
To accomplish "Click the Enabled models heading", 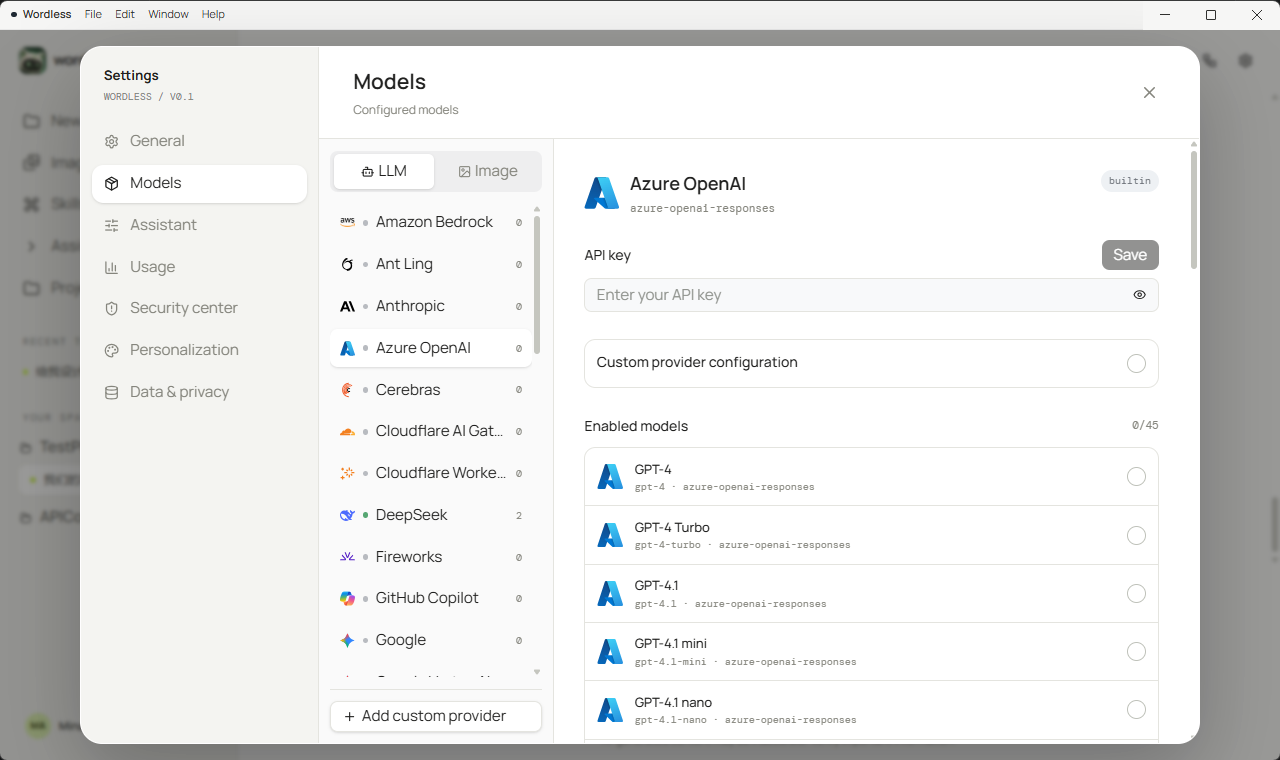I will (x=636, y=426).
